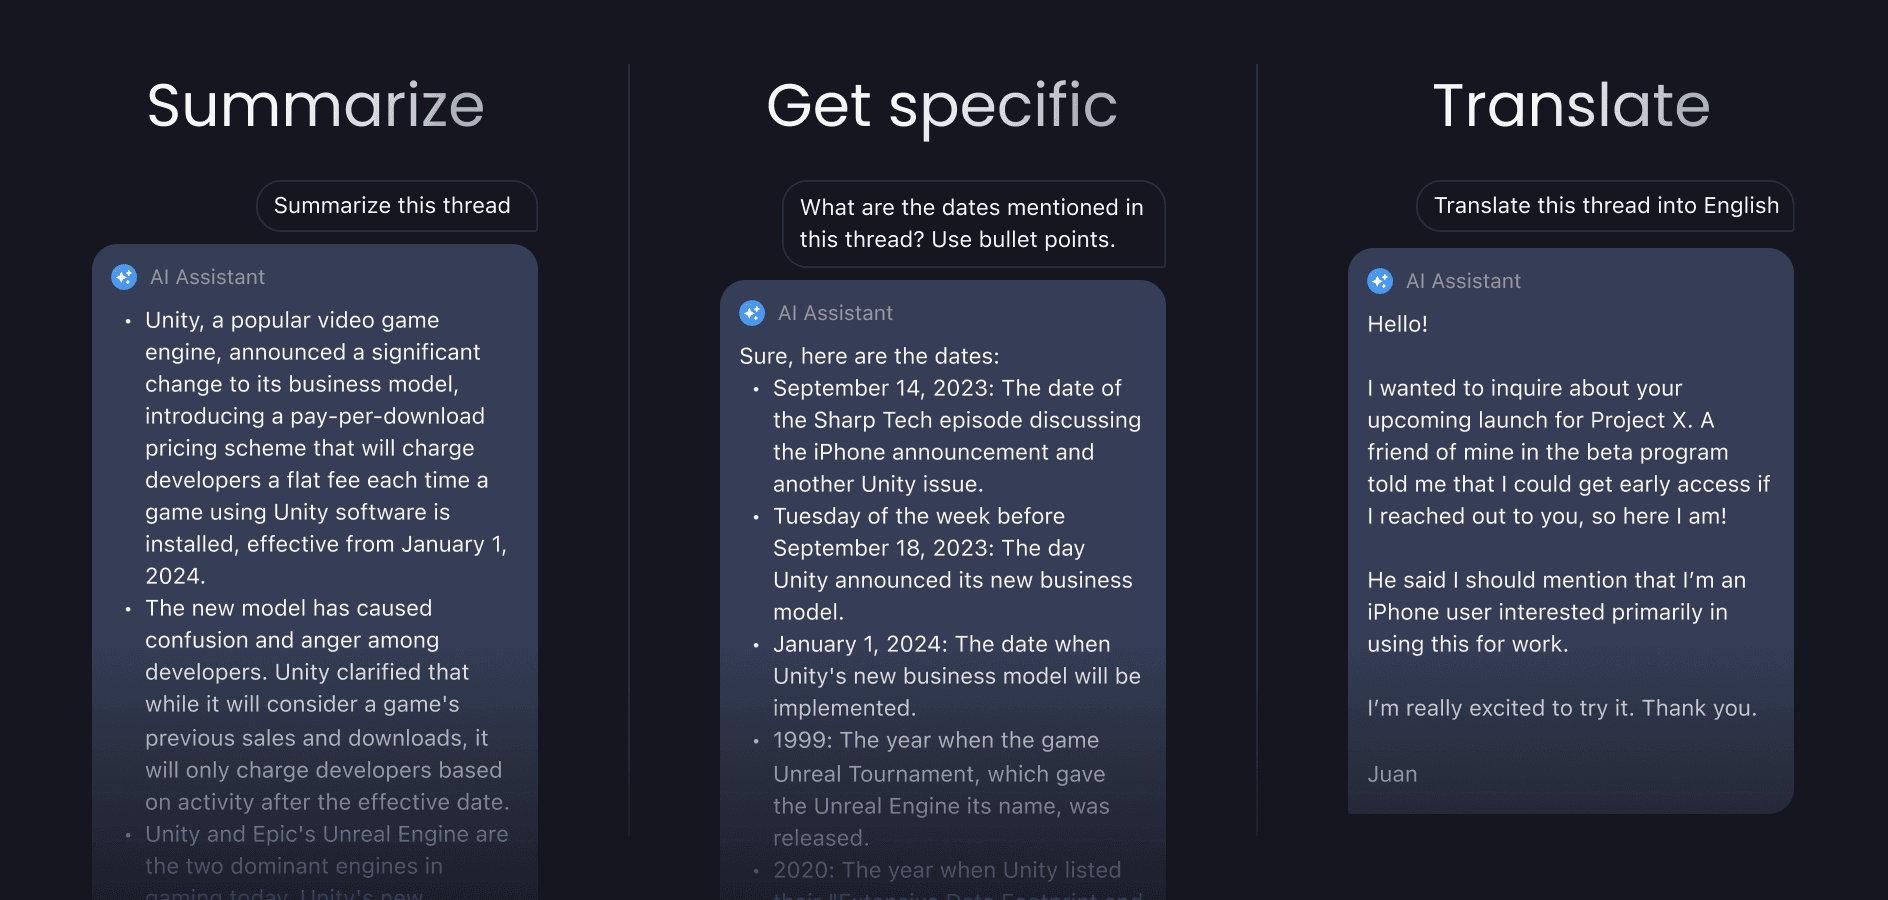
Task: Click the AI Assistant sparkle icon under Translate
Action: [x=1380, y=281]
